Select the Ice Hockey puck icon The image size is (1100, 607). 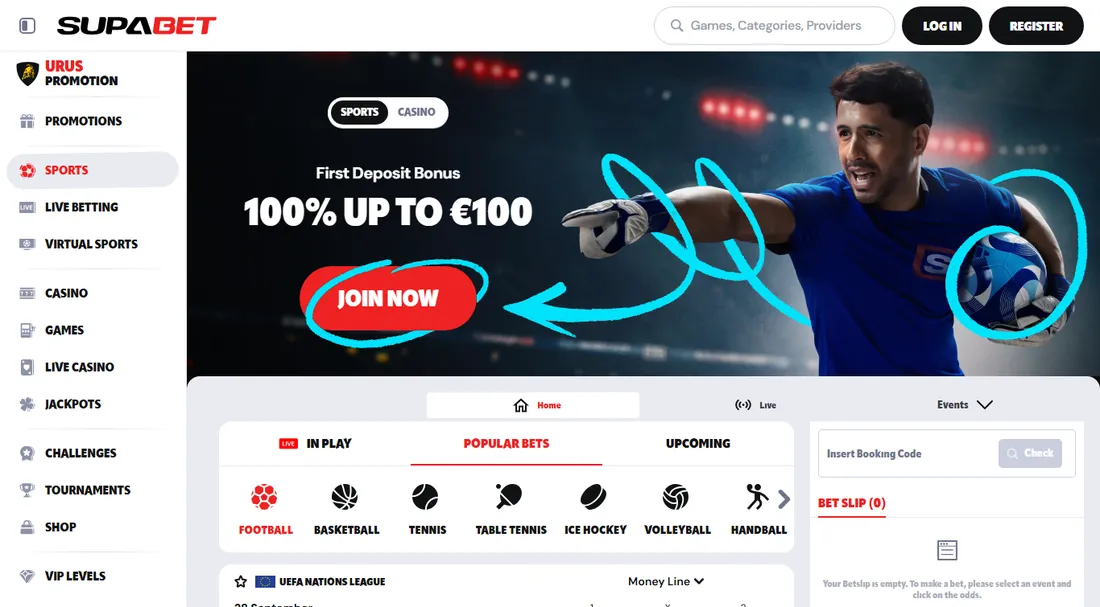pos(593,497)
